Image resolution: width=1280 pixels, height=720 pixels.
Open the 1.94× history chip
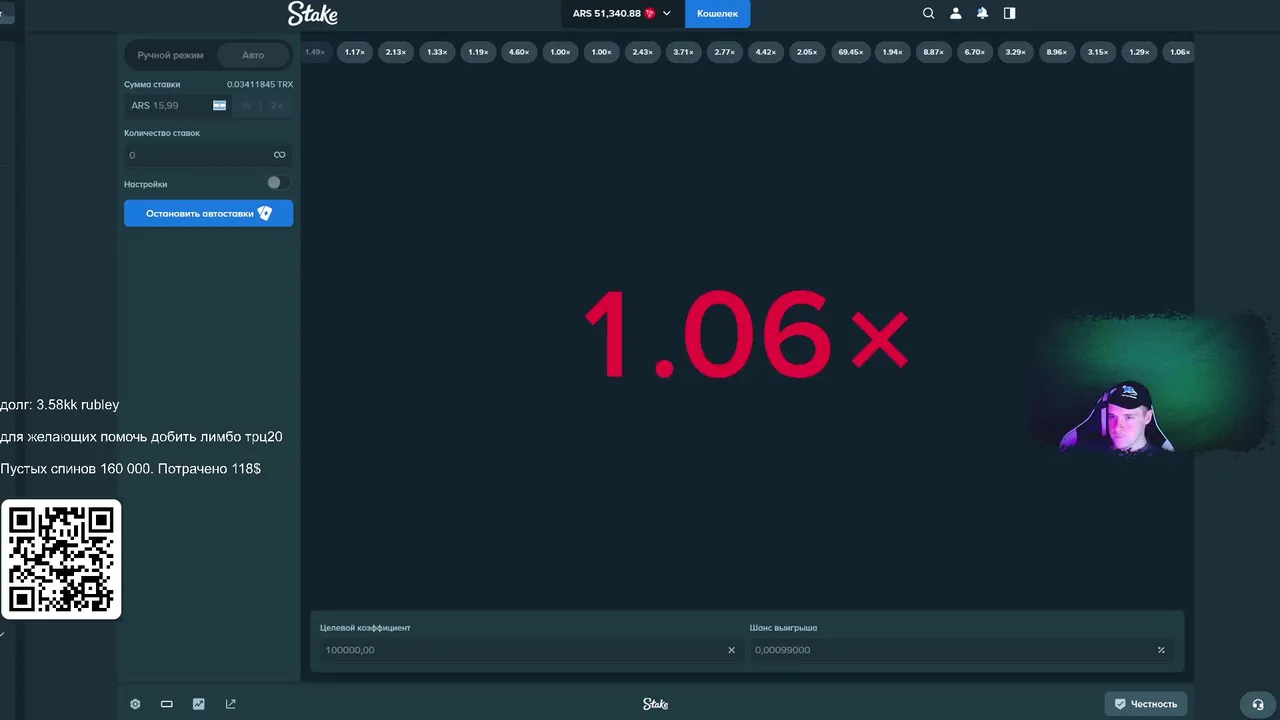click(x=892, y=52)
